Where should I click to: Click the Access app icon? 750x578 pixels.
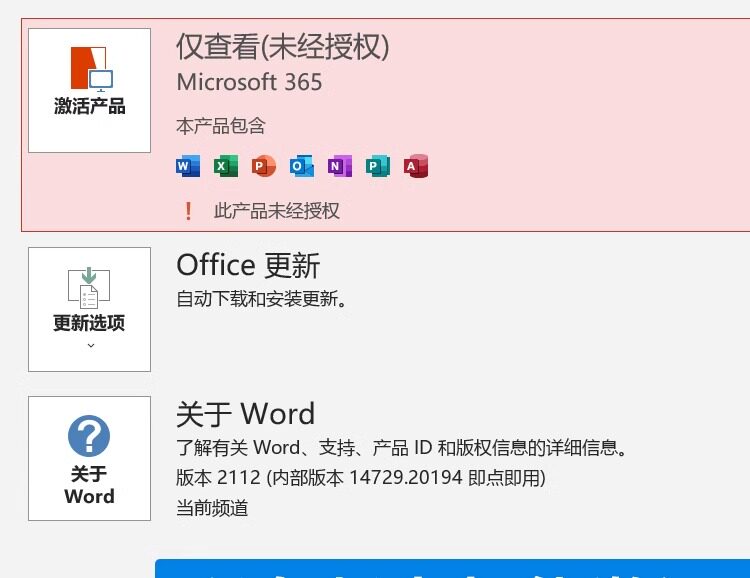[x=416, y=166]
